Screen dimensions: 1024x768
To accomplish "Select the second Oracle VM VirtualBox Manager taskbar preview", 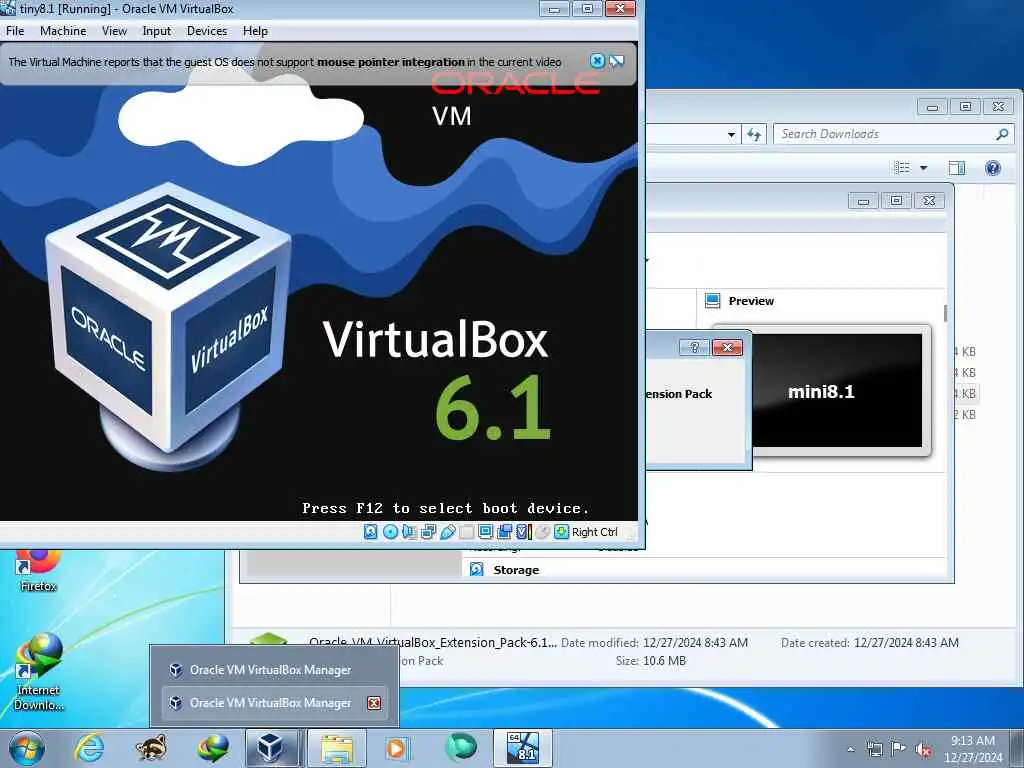I will (274, 703).
